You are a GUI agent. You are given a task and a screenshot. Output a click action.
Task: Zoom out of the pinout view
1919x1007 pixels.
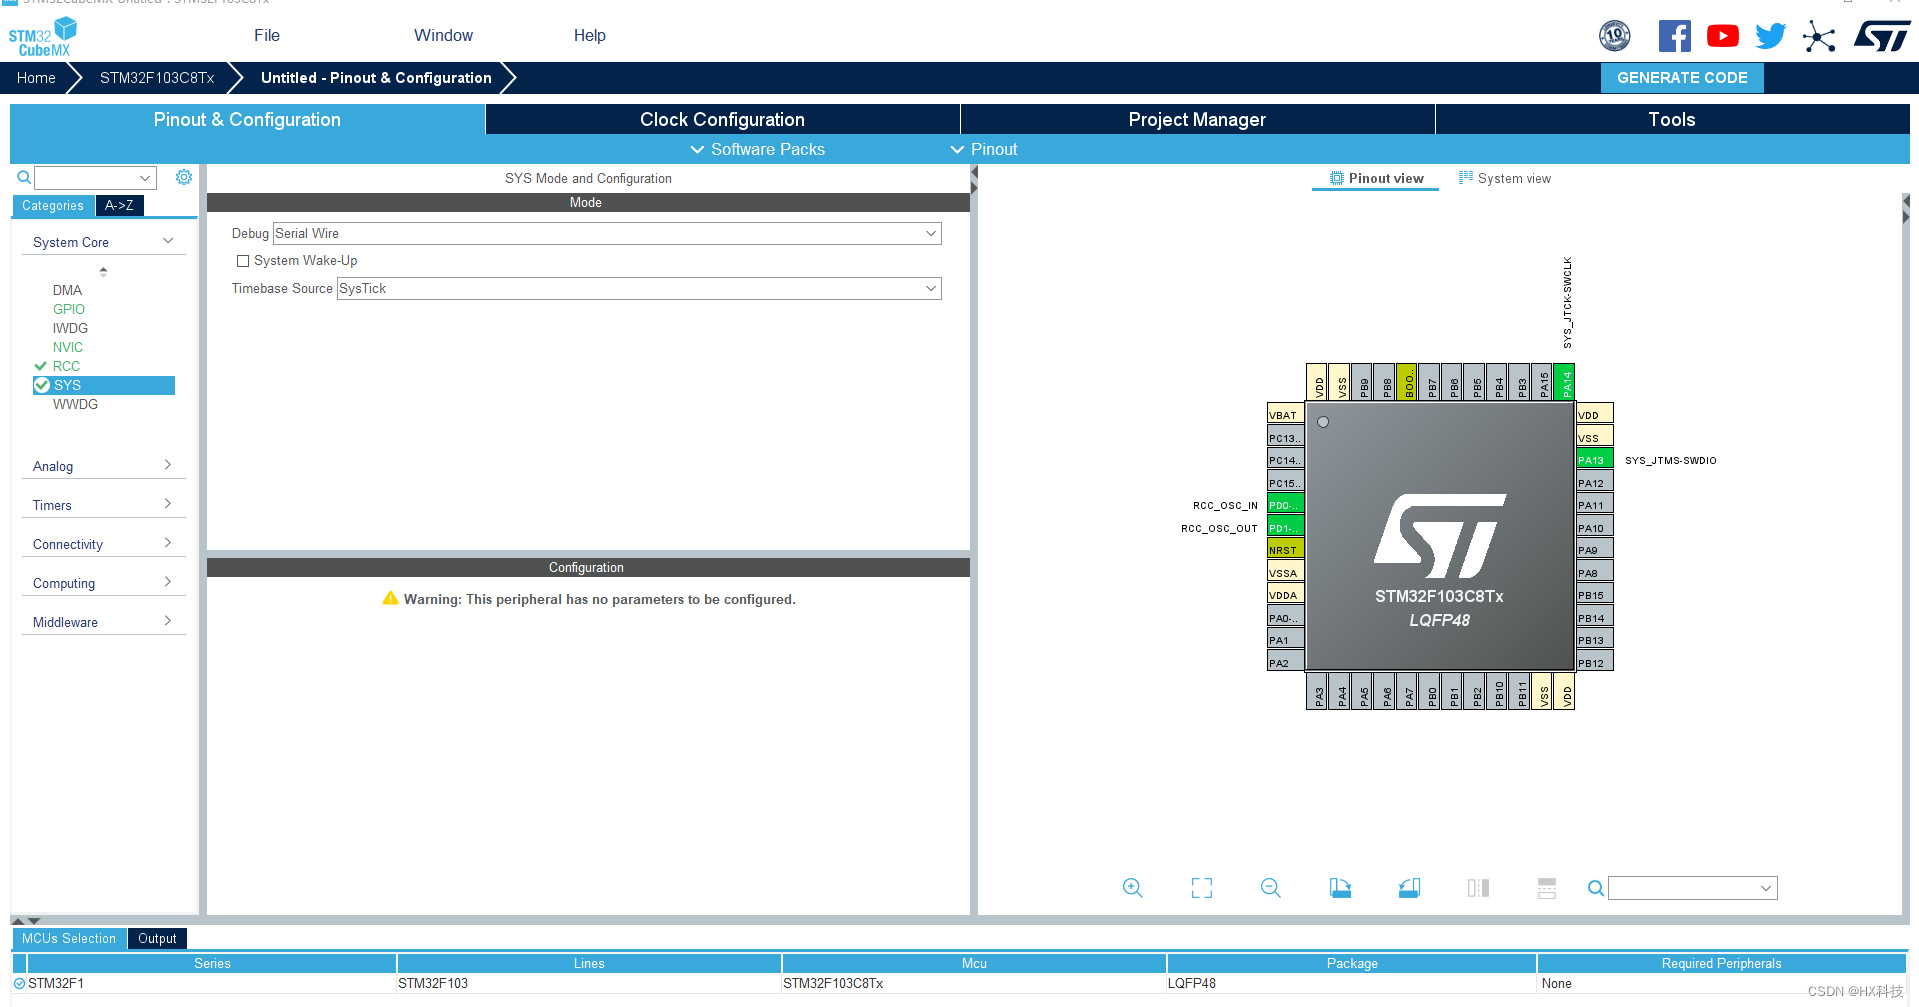click(x=1271, y=888)
